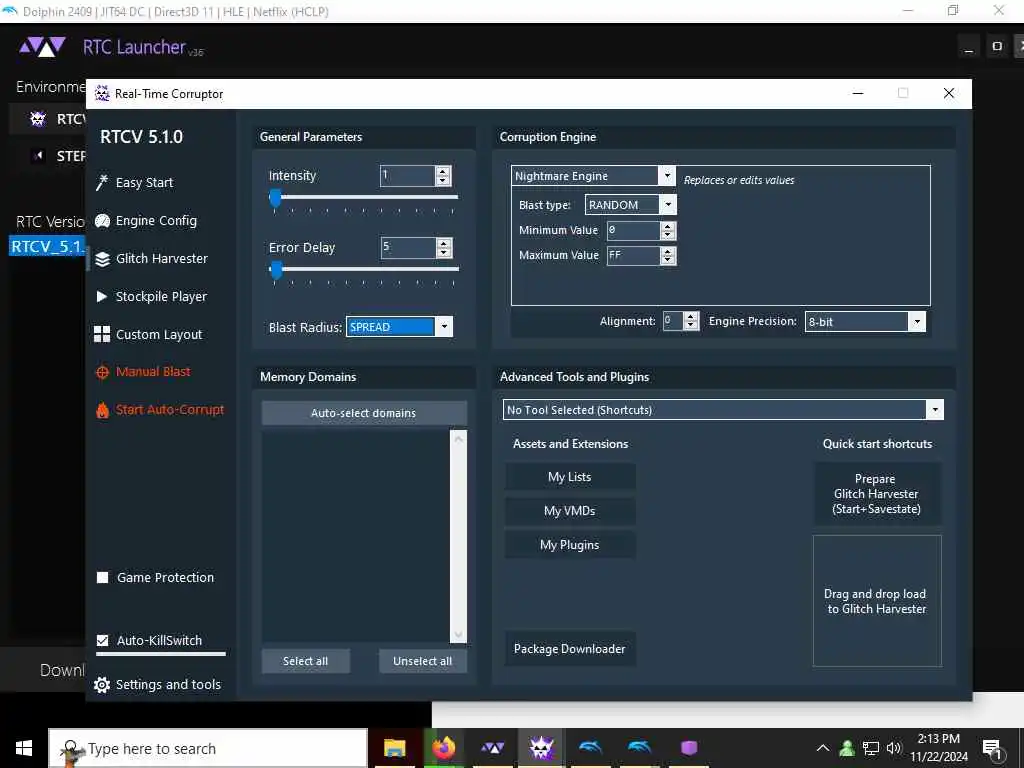1024x768 pixels.
Task: Open Engine Precision 8-bit dropdown
Action: tap(917, 321)
